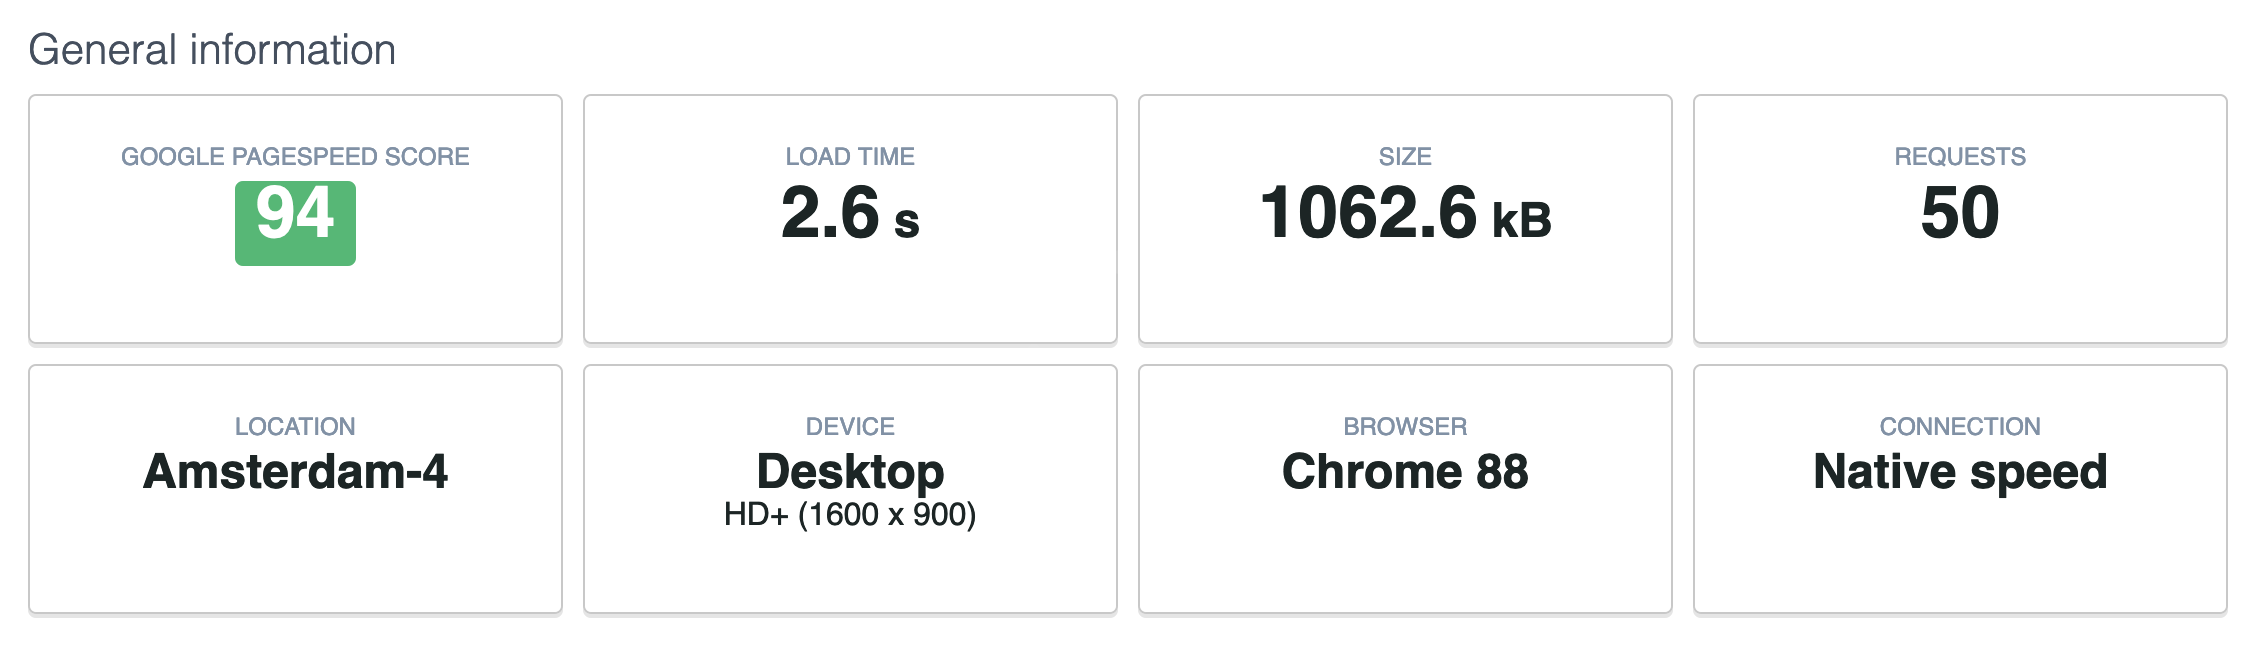Click the HD+ (1600 x 900) resolution text

coord(850,515)
